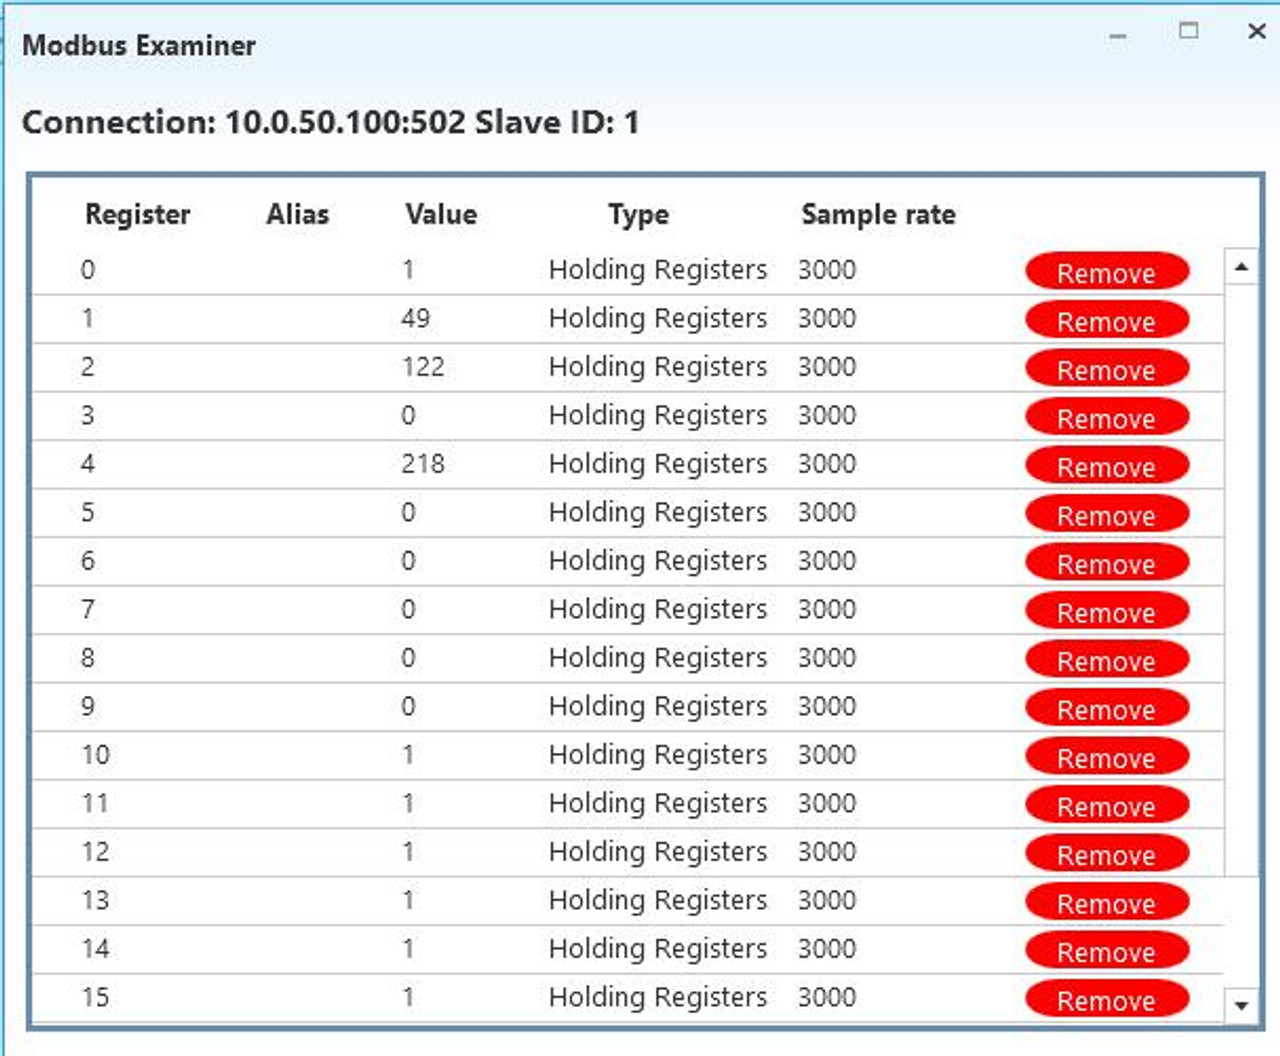The image size is (1280, 1056).
Task: Remove register 15 at bottom of list
Action: [x=1107, y=999]
